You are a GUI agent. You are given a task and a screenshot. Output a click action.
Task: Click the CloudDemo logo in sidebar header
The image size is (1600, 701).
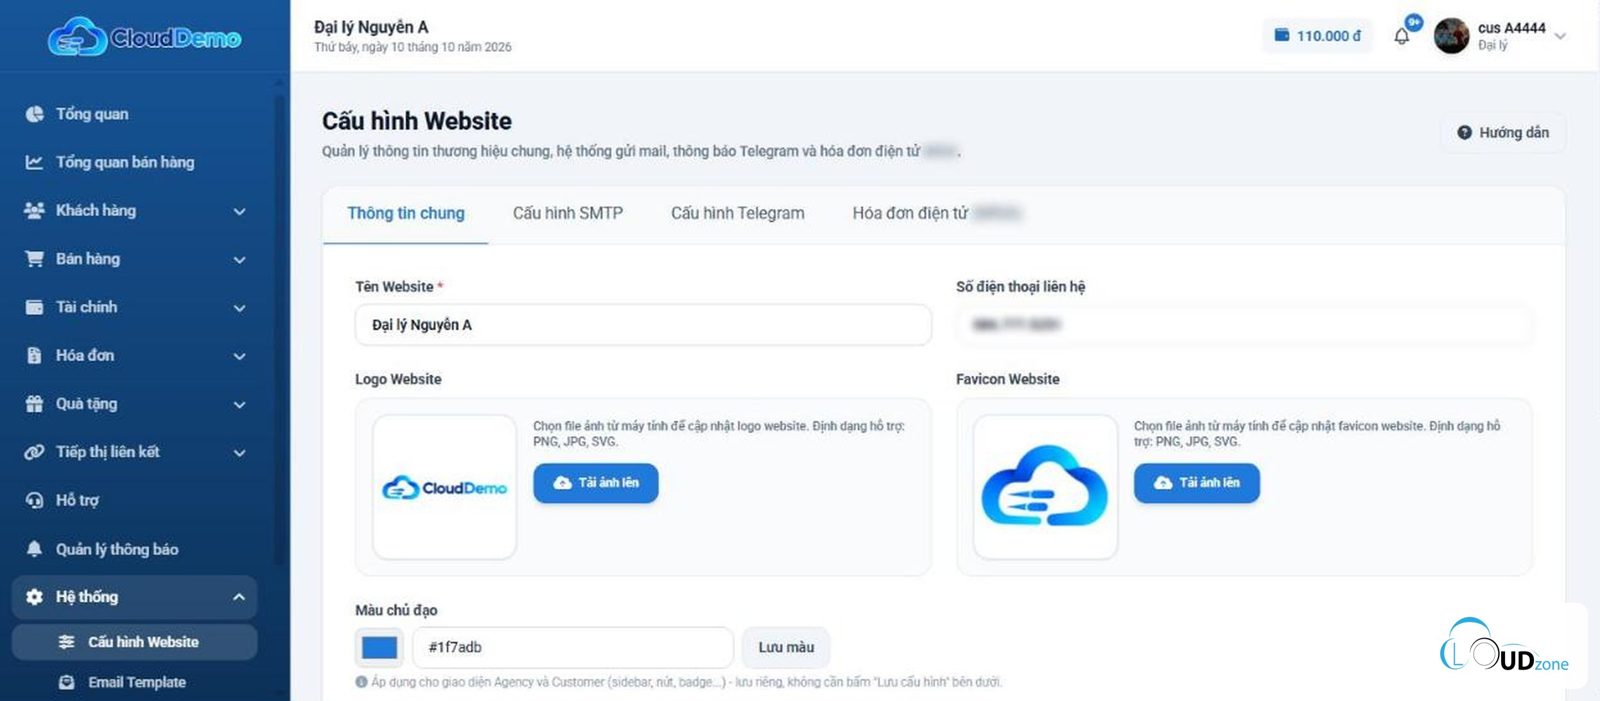(x=145, y=37)
